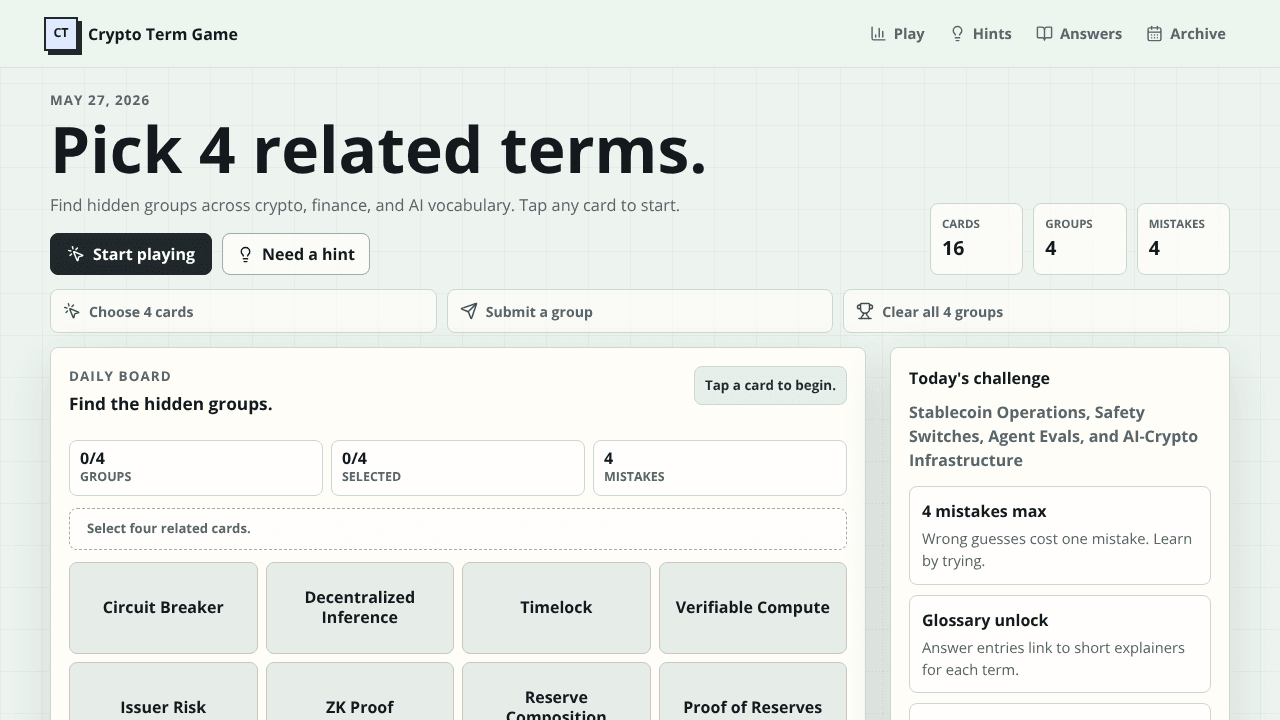Open the Archive nav item
1280x720 pixels.
(1186, 34)
